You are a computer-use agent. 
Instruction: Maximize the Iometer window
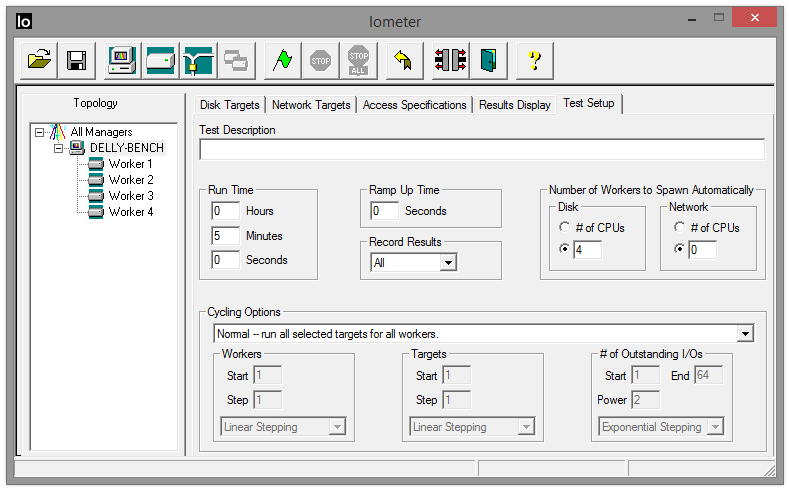tap(719, 18)
